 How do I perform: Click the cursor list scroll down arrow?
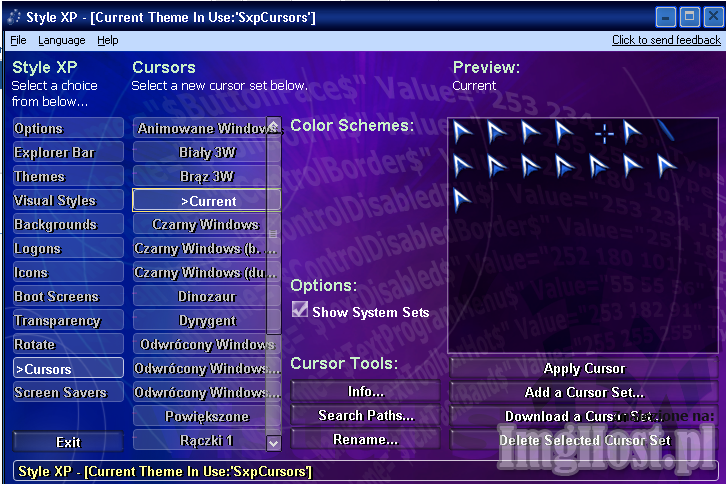pos(274,443)
